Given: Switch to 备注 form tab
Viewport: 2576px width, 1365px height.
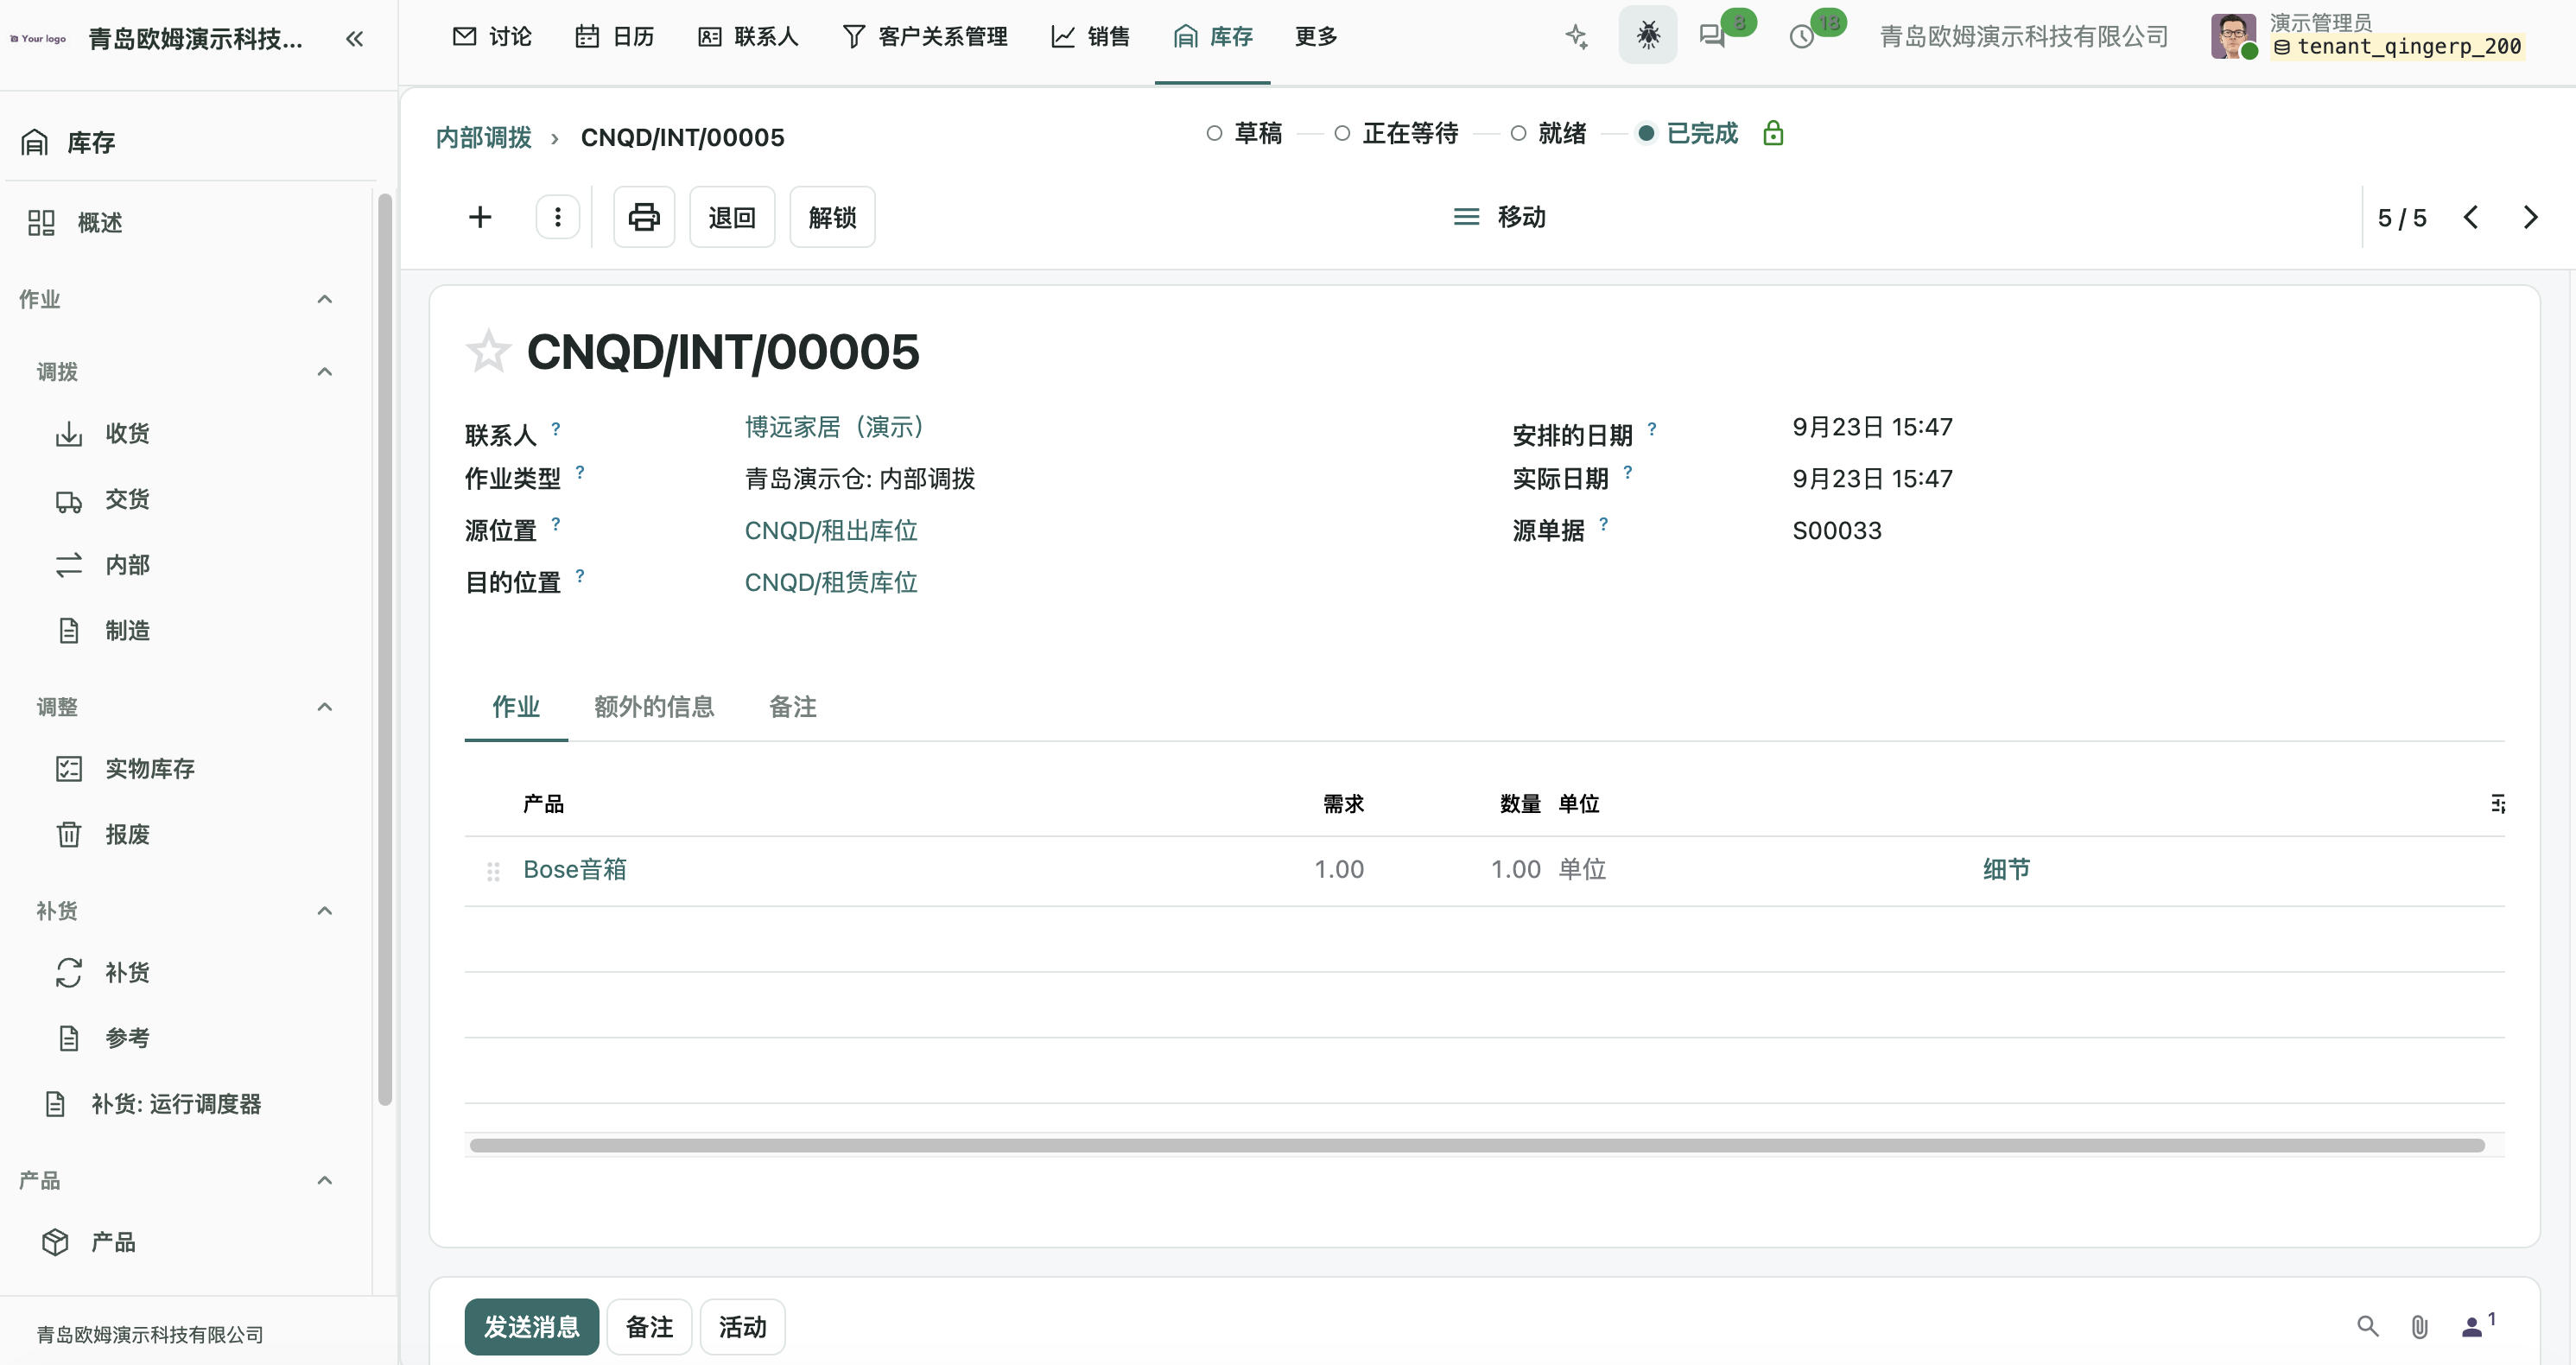Looking at the screenshot, I should coord(793,707).
